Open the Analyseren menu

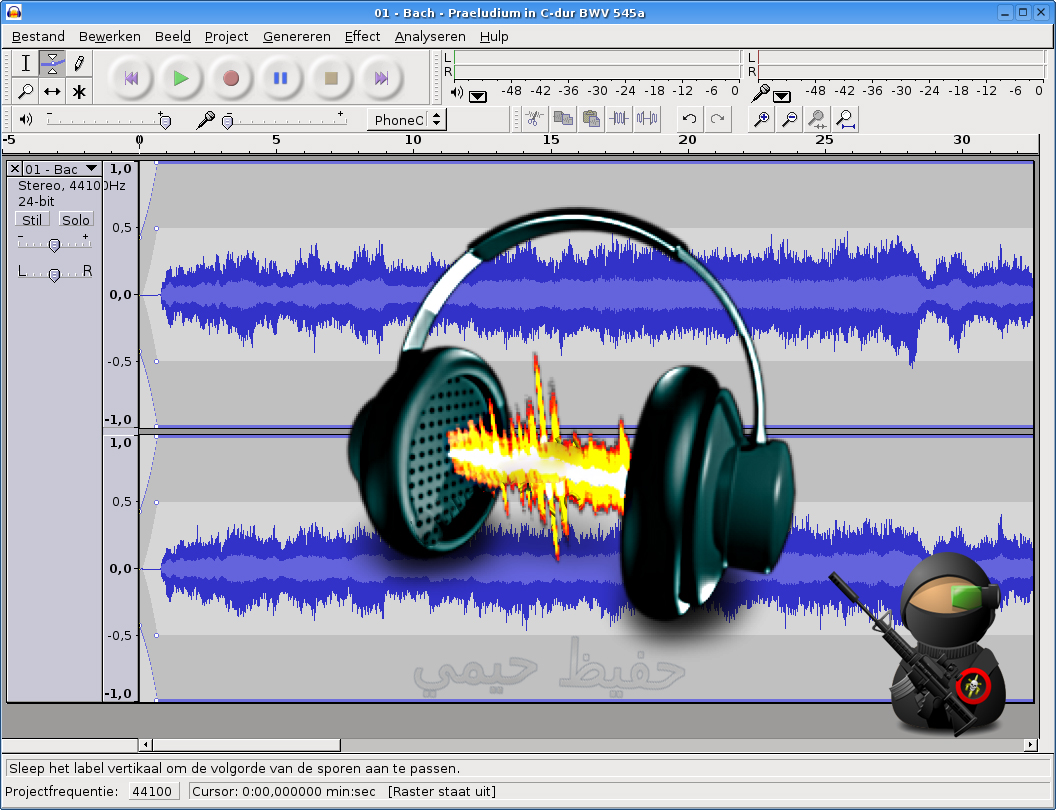[x=430, y=36]
